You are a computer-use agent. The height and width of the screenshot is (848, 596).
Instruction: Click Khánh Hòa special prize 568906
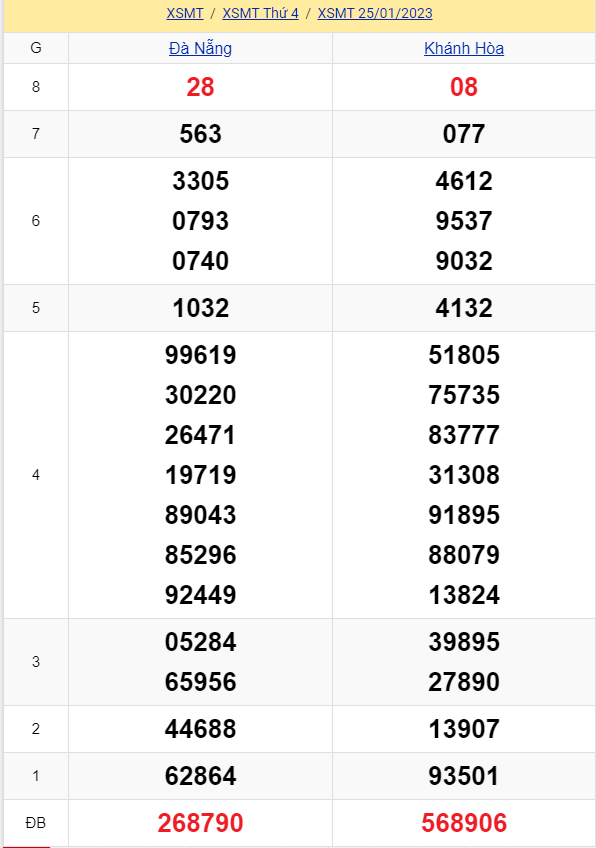coord(464,823)
